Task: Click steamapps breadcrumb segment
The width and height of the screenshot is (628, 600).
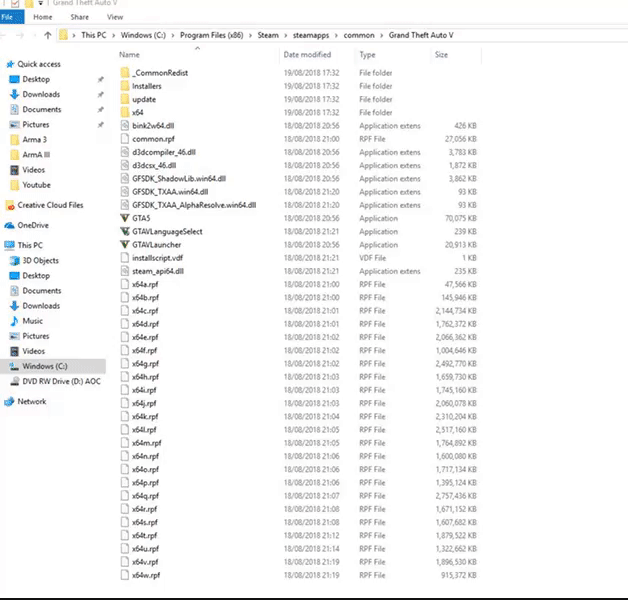Action: click(x=311, y=35)
